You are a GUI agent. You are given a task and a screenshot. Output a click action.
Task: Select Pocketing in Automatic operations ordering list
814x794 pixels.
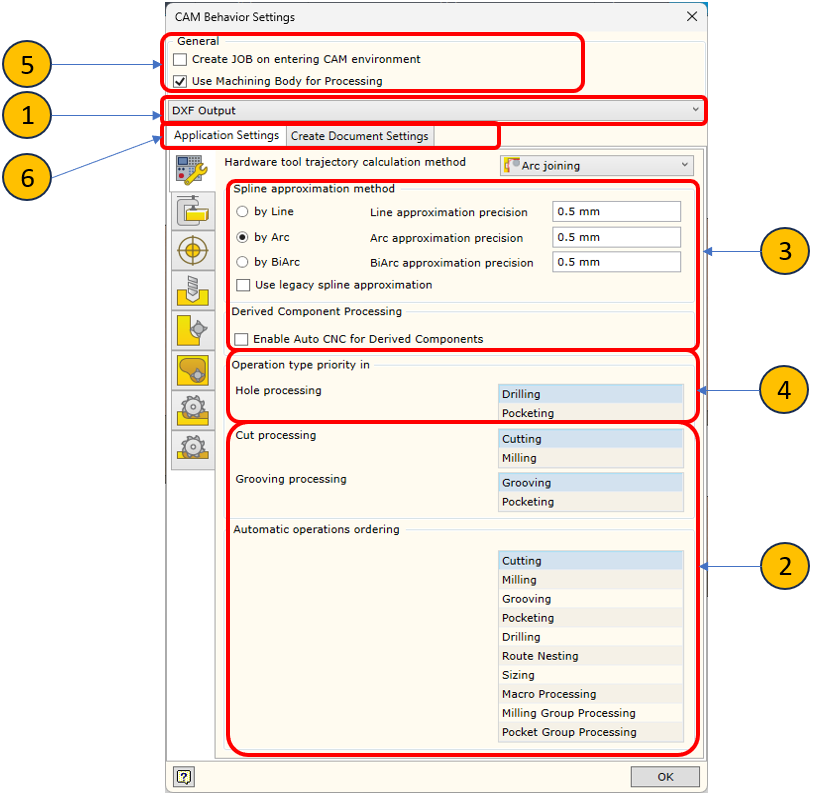pos(590,618)
